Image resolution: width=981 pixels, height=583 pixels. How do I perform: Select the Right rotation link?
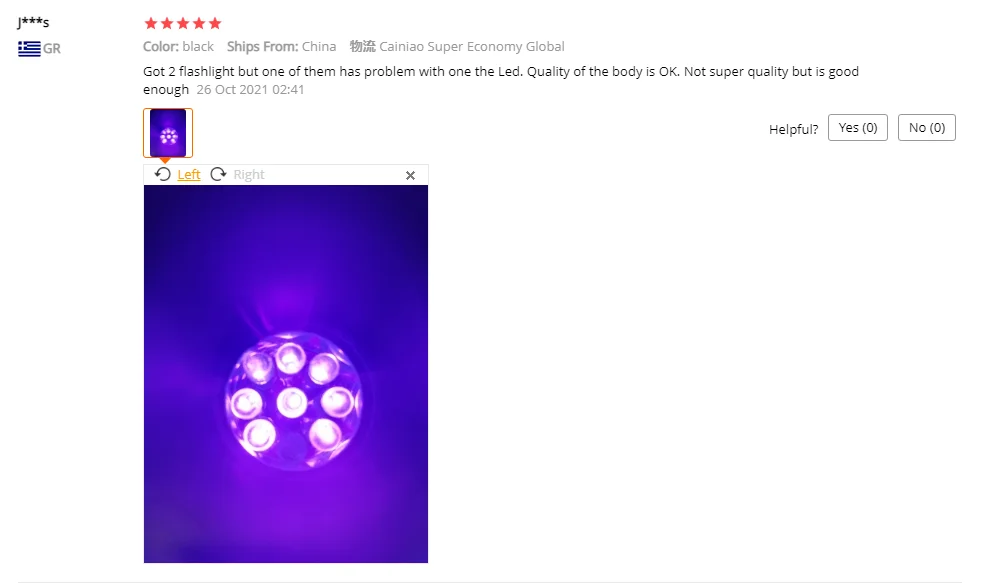pos(249,175)
